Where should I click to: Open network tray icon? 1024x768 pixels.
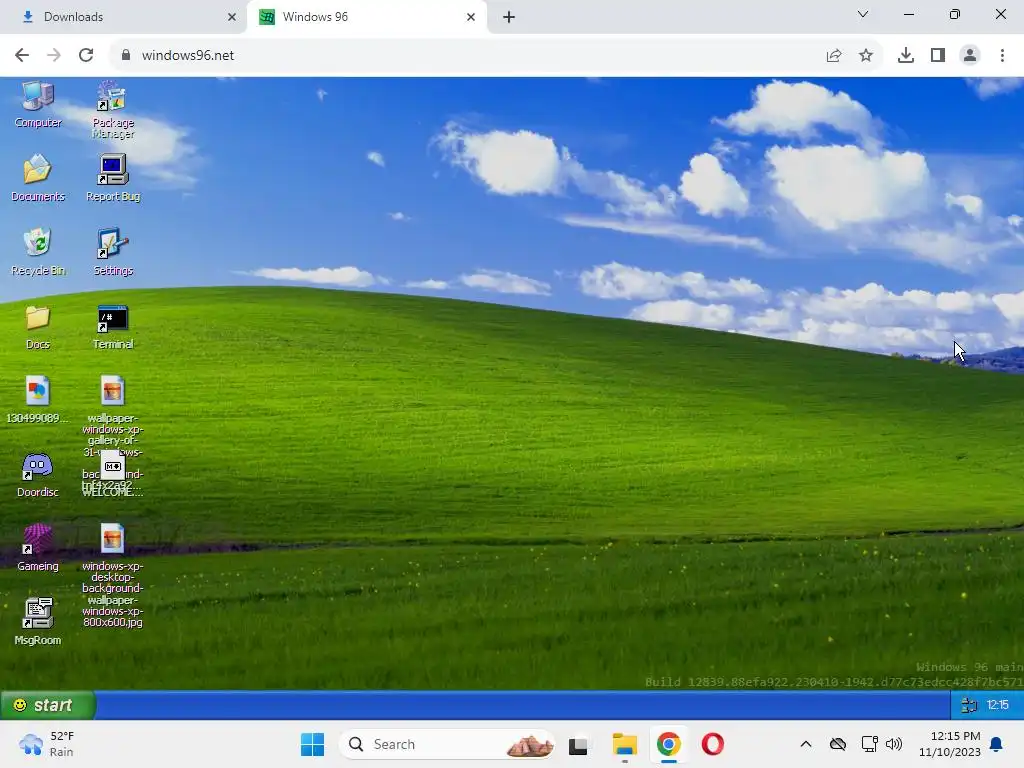869,744
